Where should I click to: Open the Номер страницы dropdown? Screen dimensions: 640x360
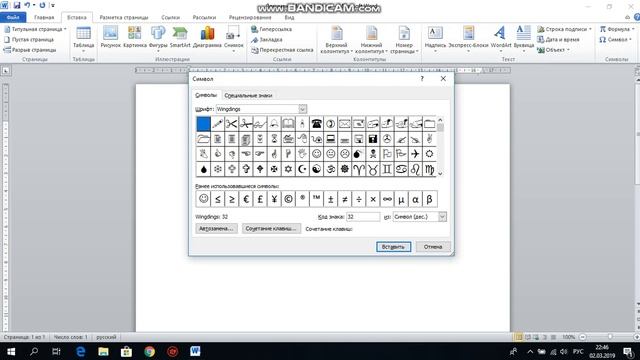coord(404,40)
